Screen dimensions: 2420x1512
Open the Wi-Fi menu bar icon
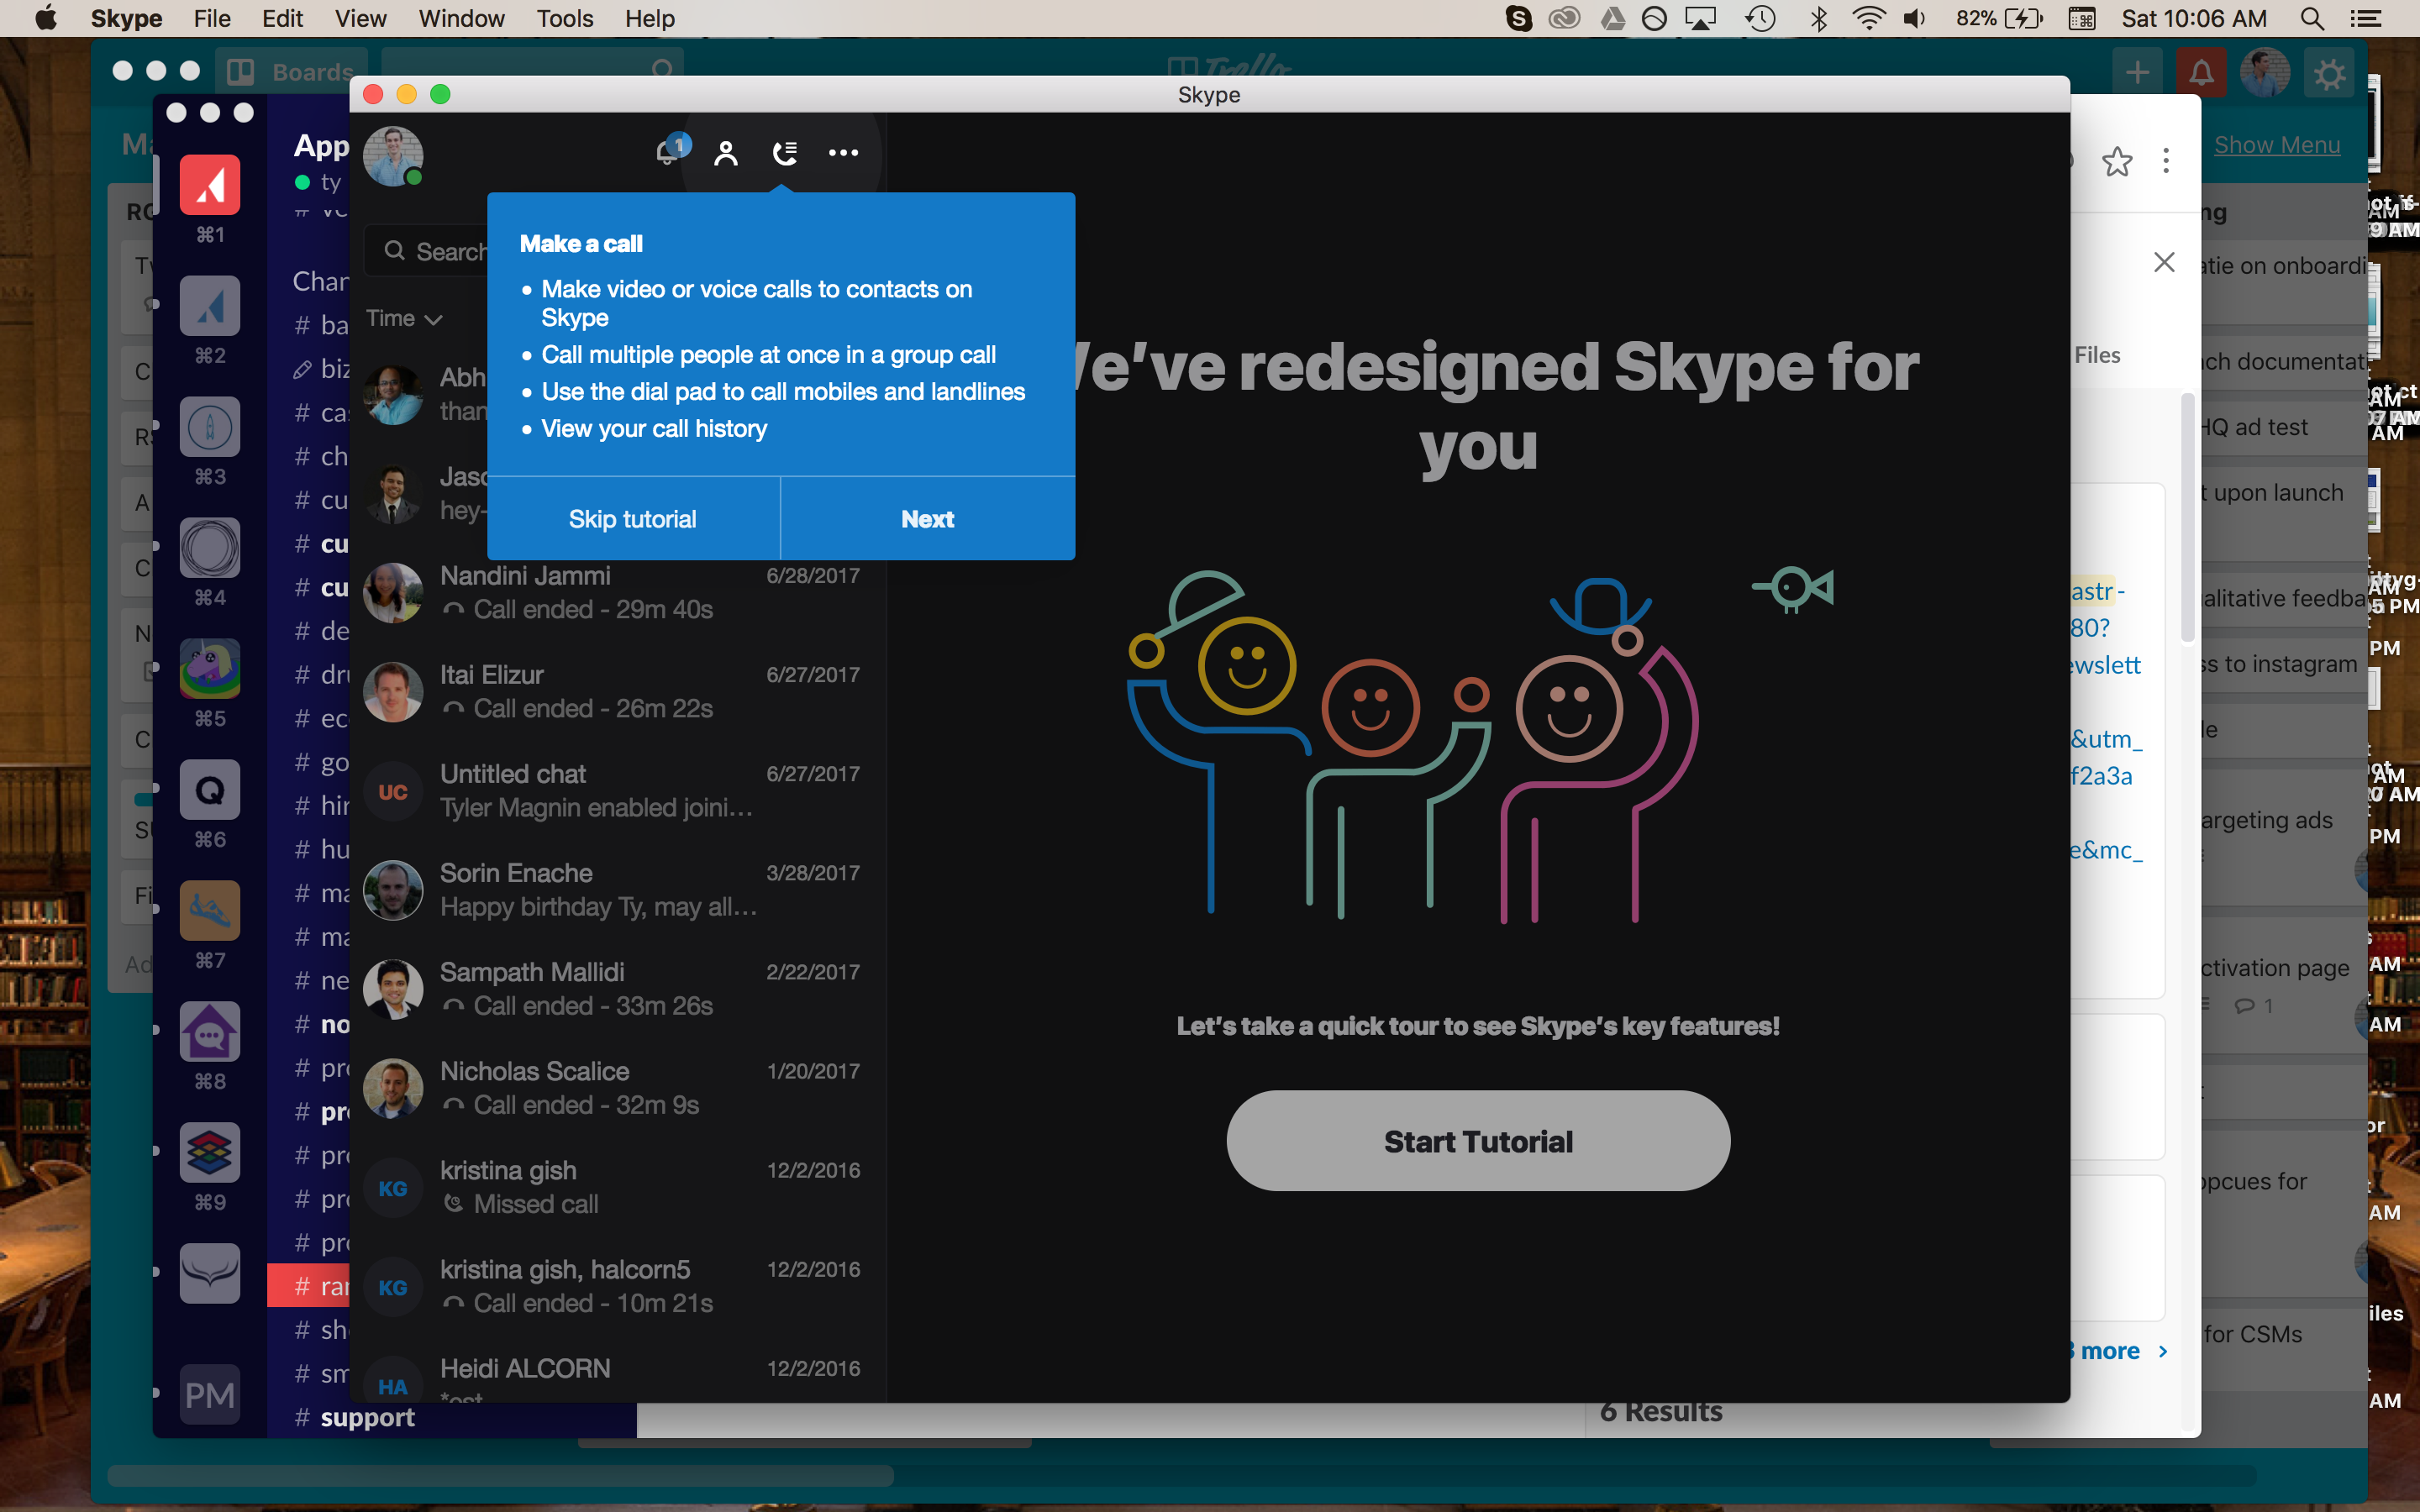pos(1868,18)
